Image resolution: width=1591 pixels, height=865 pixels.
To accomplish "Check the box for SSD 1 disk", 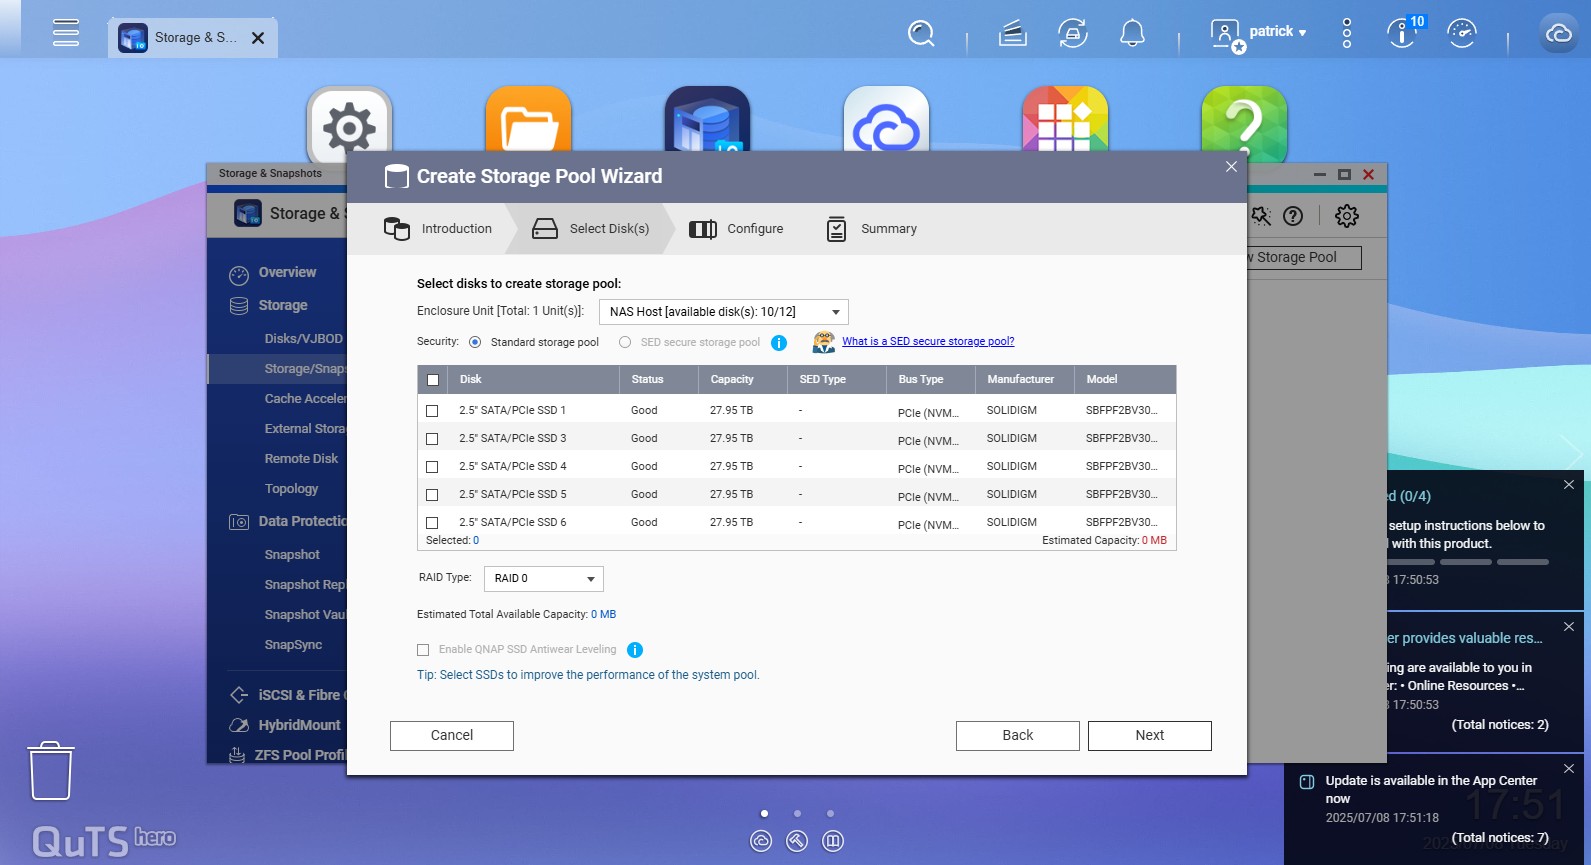I will pos(432,411).
